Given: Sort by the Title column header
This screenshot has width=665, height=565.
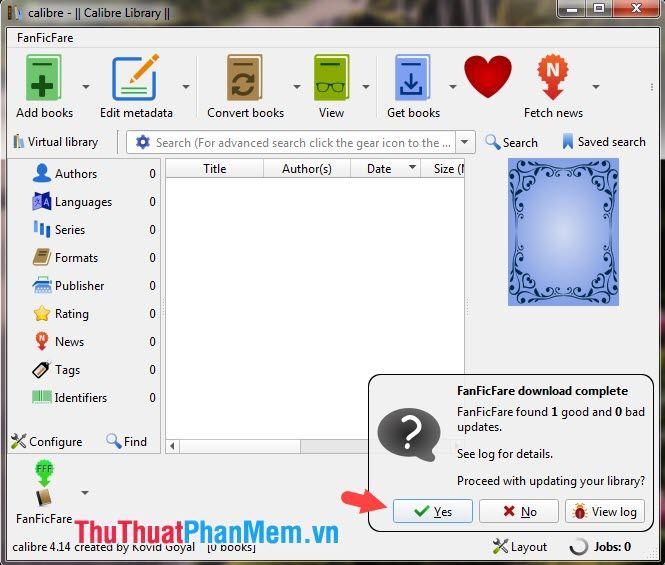Looking at the screenshot, I should pyautogui.click(x=215, y=169).
